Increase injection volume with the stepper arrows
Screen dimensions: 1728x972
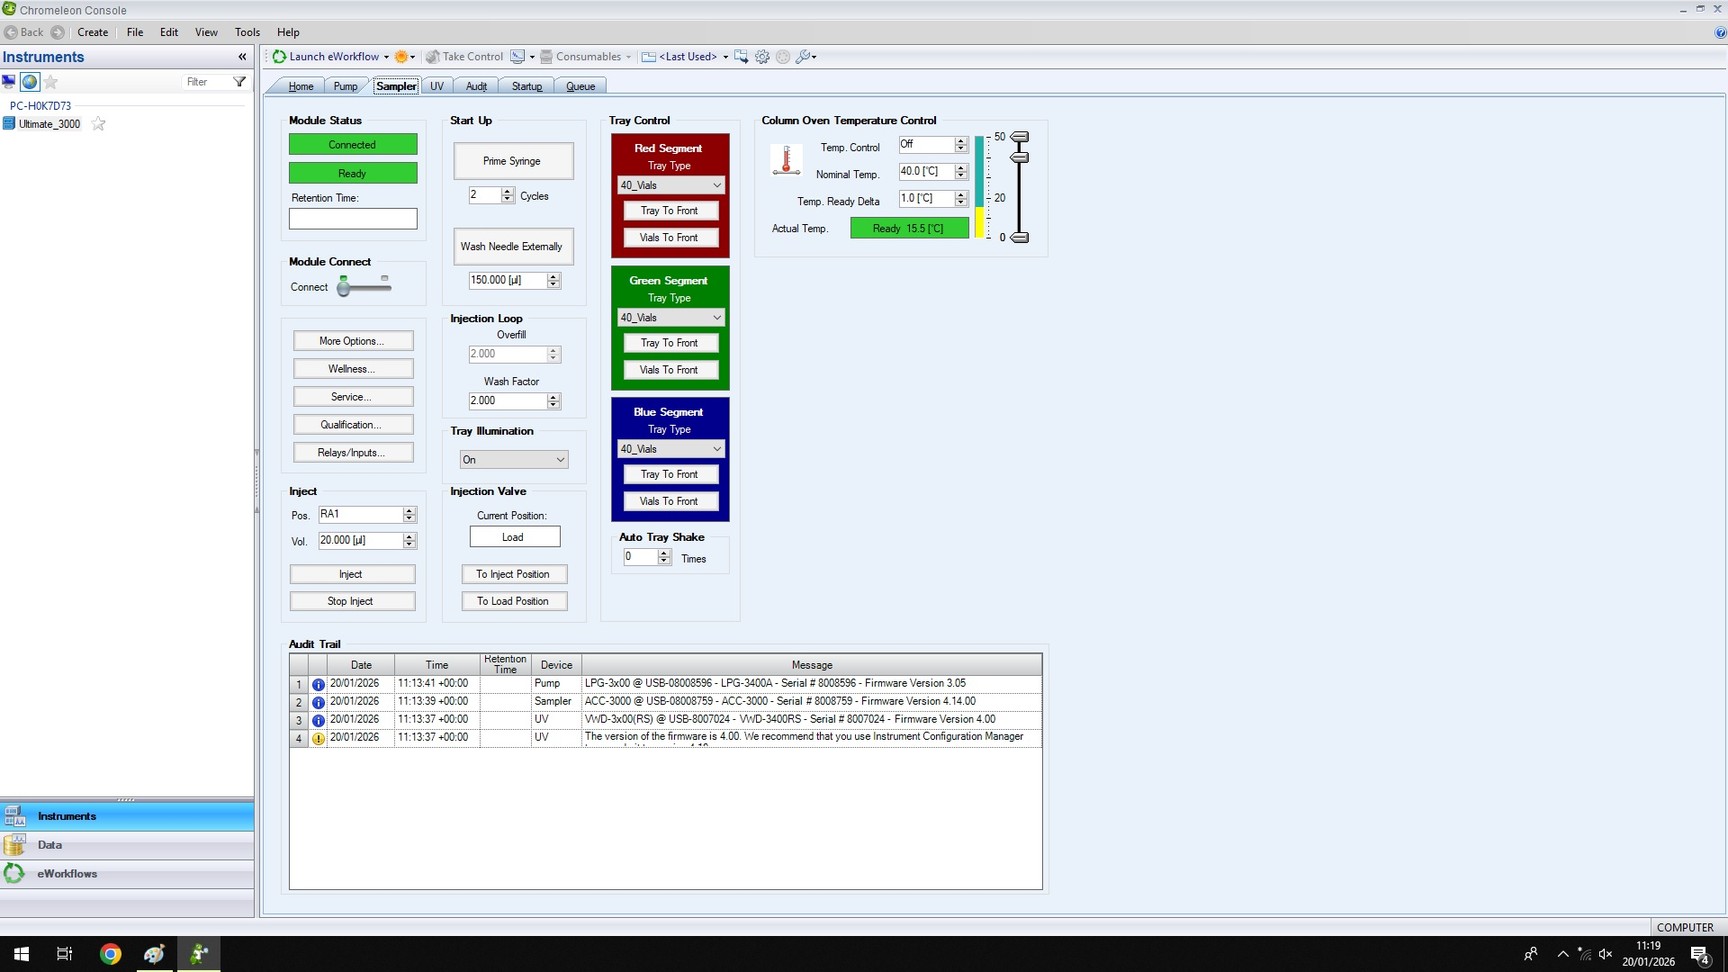tap(409, 537)
